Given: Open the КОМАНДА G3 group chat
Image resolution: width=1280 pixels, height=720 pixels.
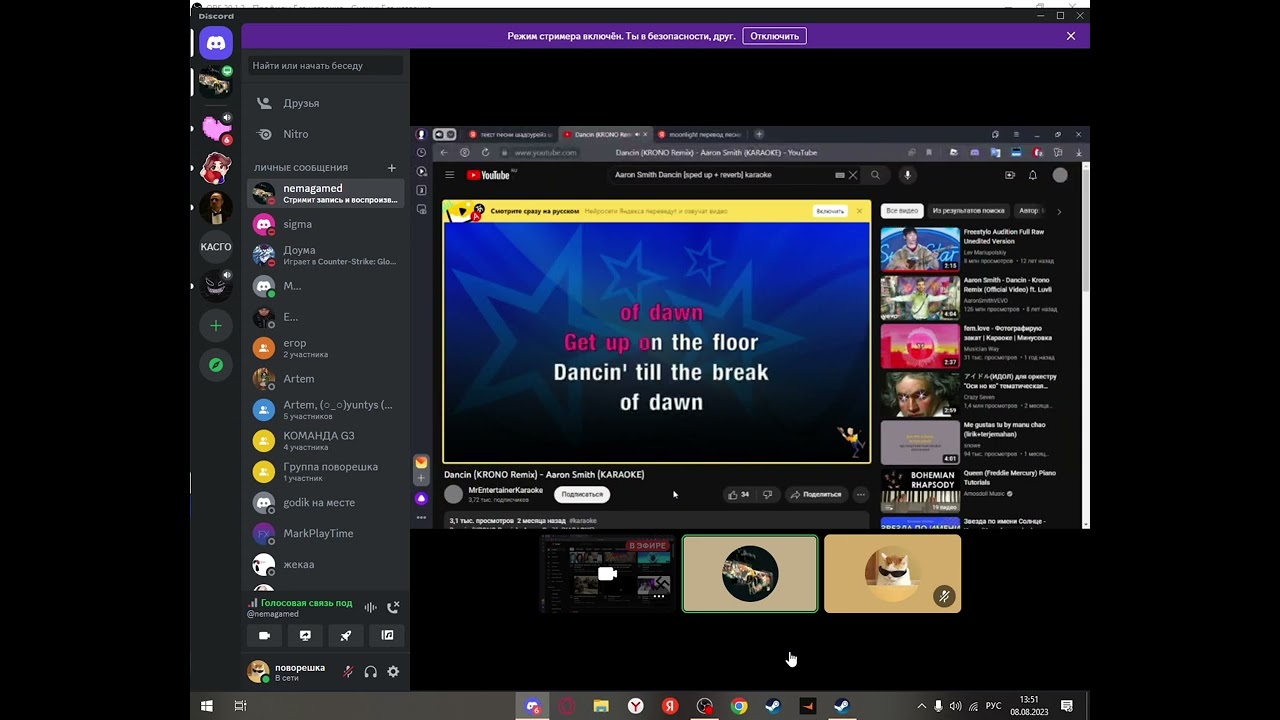Looking at the screenshot, I should [326, 441].
